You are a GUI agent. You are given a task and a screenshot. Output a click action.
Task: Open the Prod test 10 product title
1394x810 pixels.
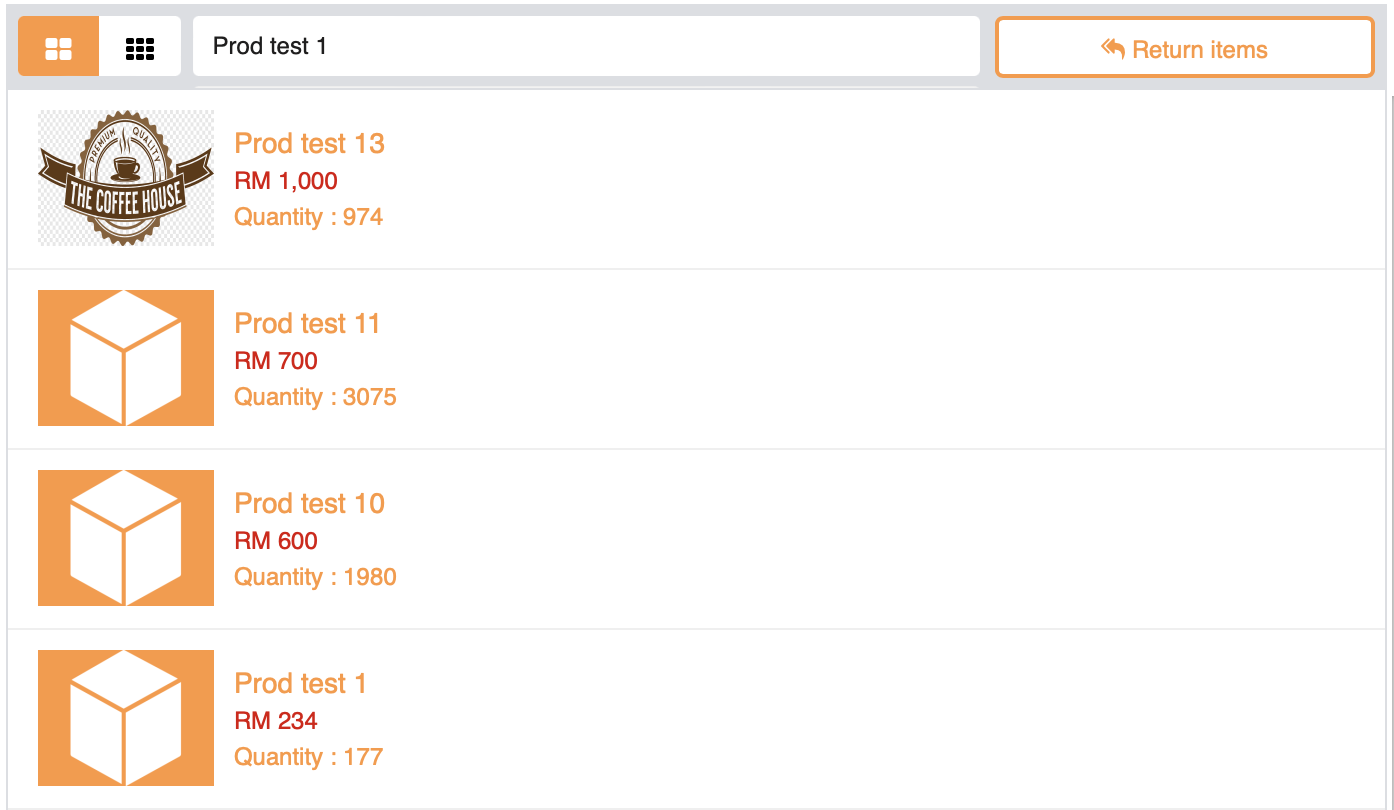pyautogui.click(x=309, y=504)
